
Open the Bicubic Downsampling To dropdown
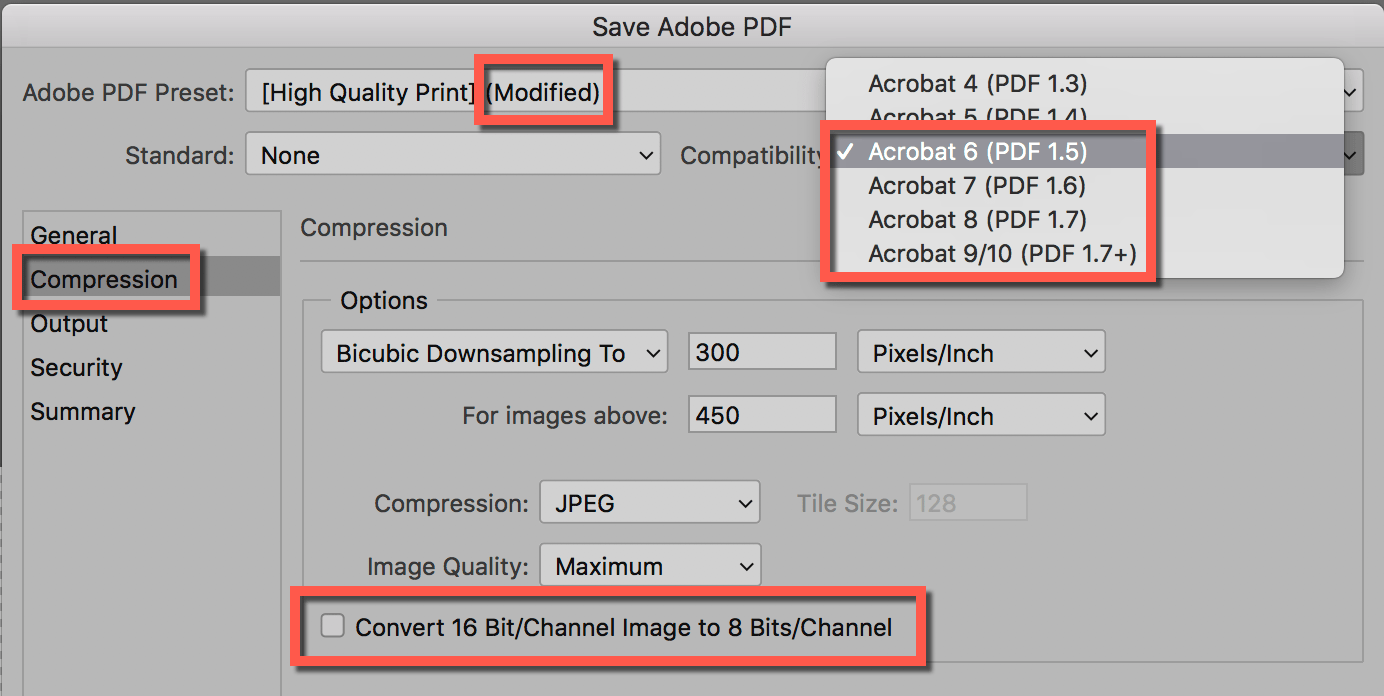[493, 351]
